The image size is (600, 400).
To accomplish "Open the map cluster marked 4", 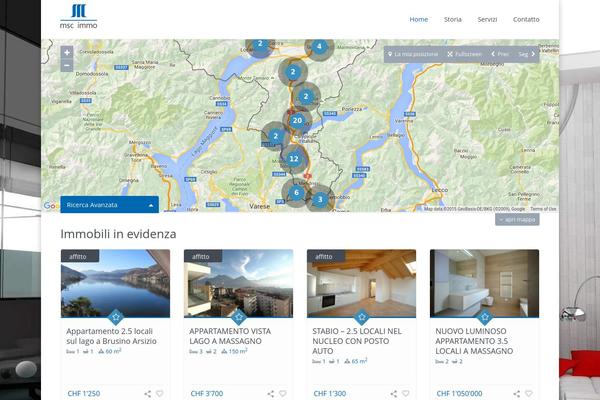I will pyautogui.click(x=319, y=47).
